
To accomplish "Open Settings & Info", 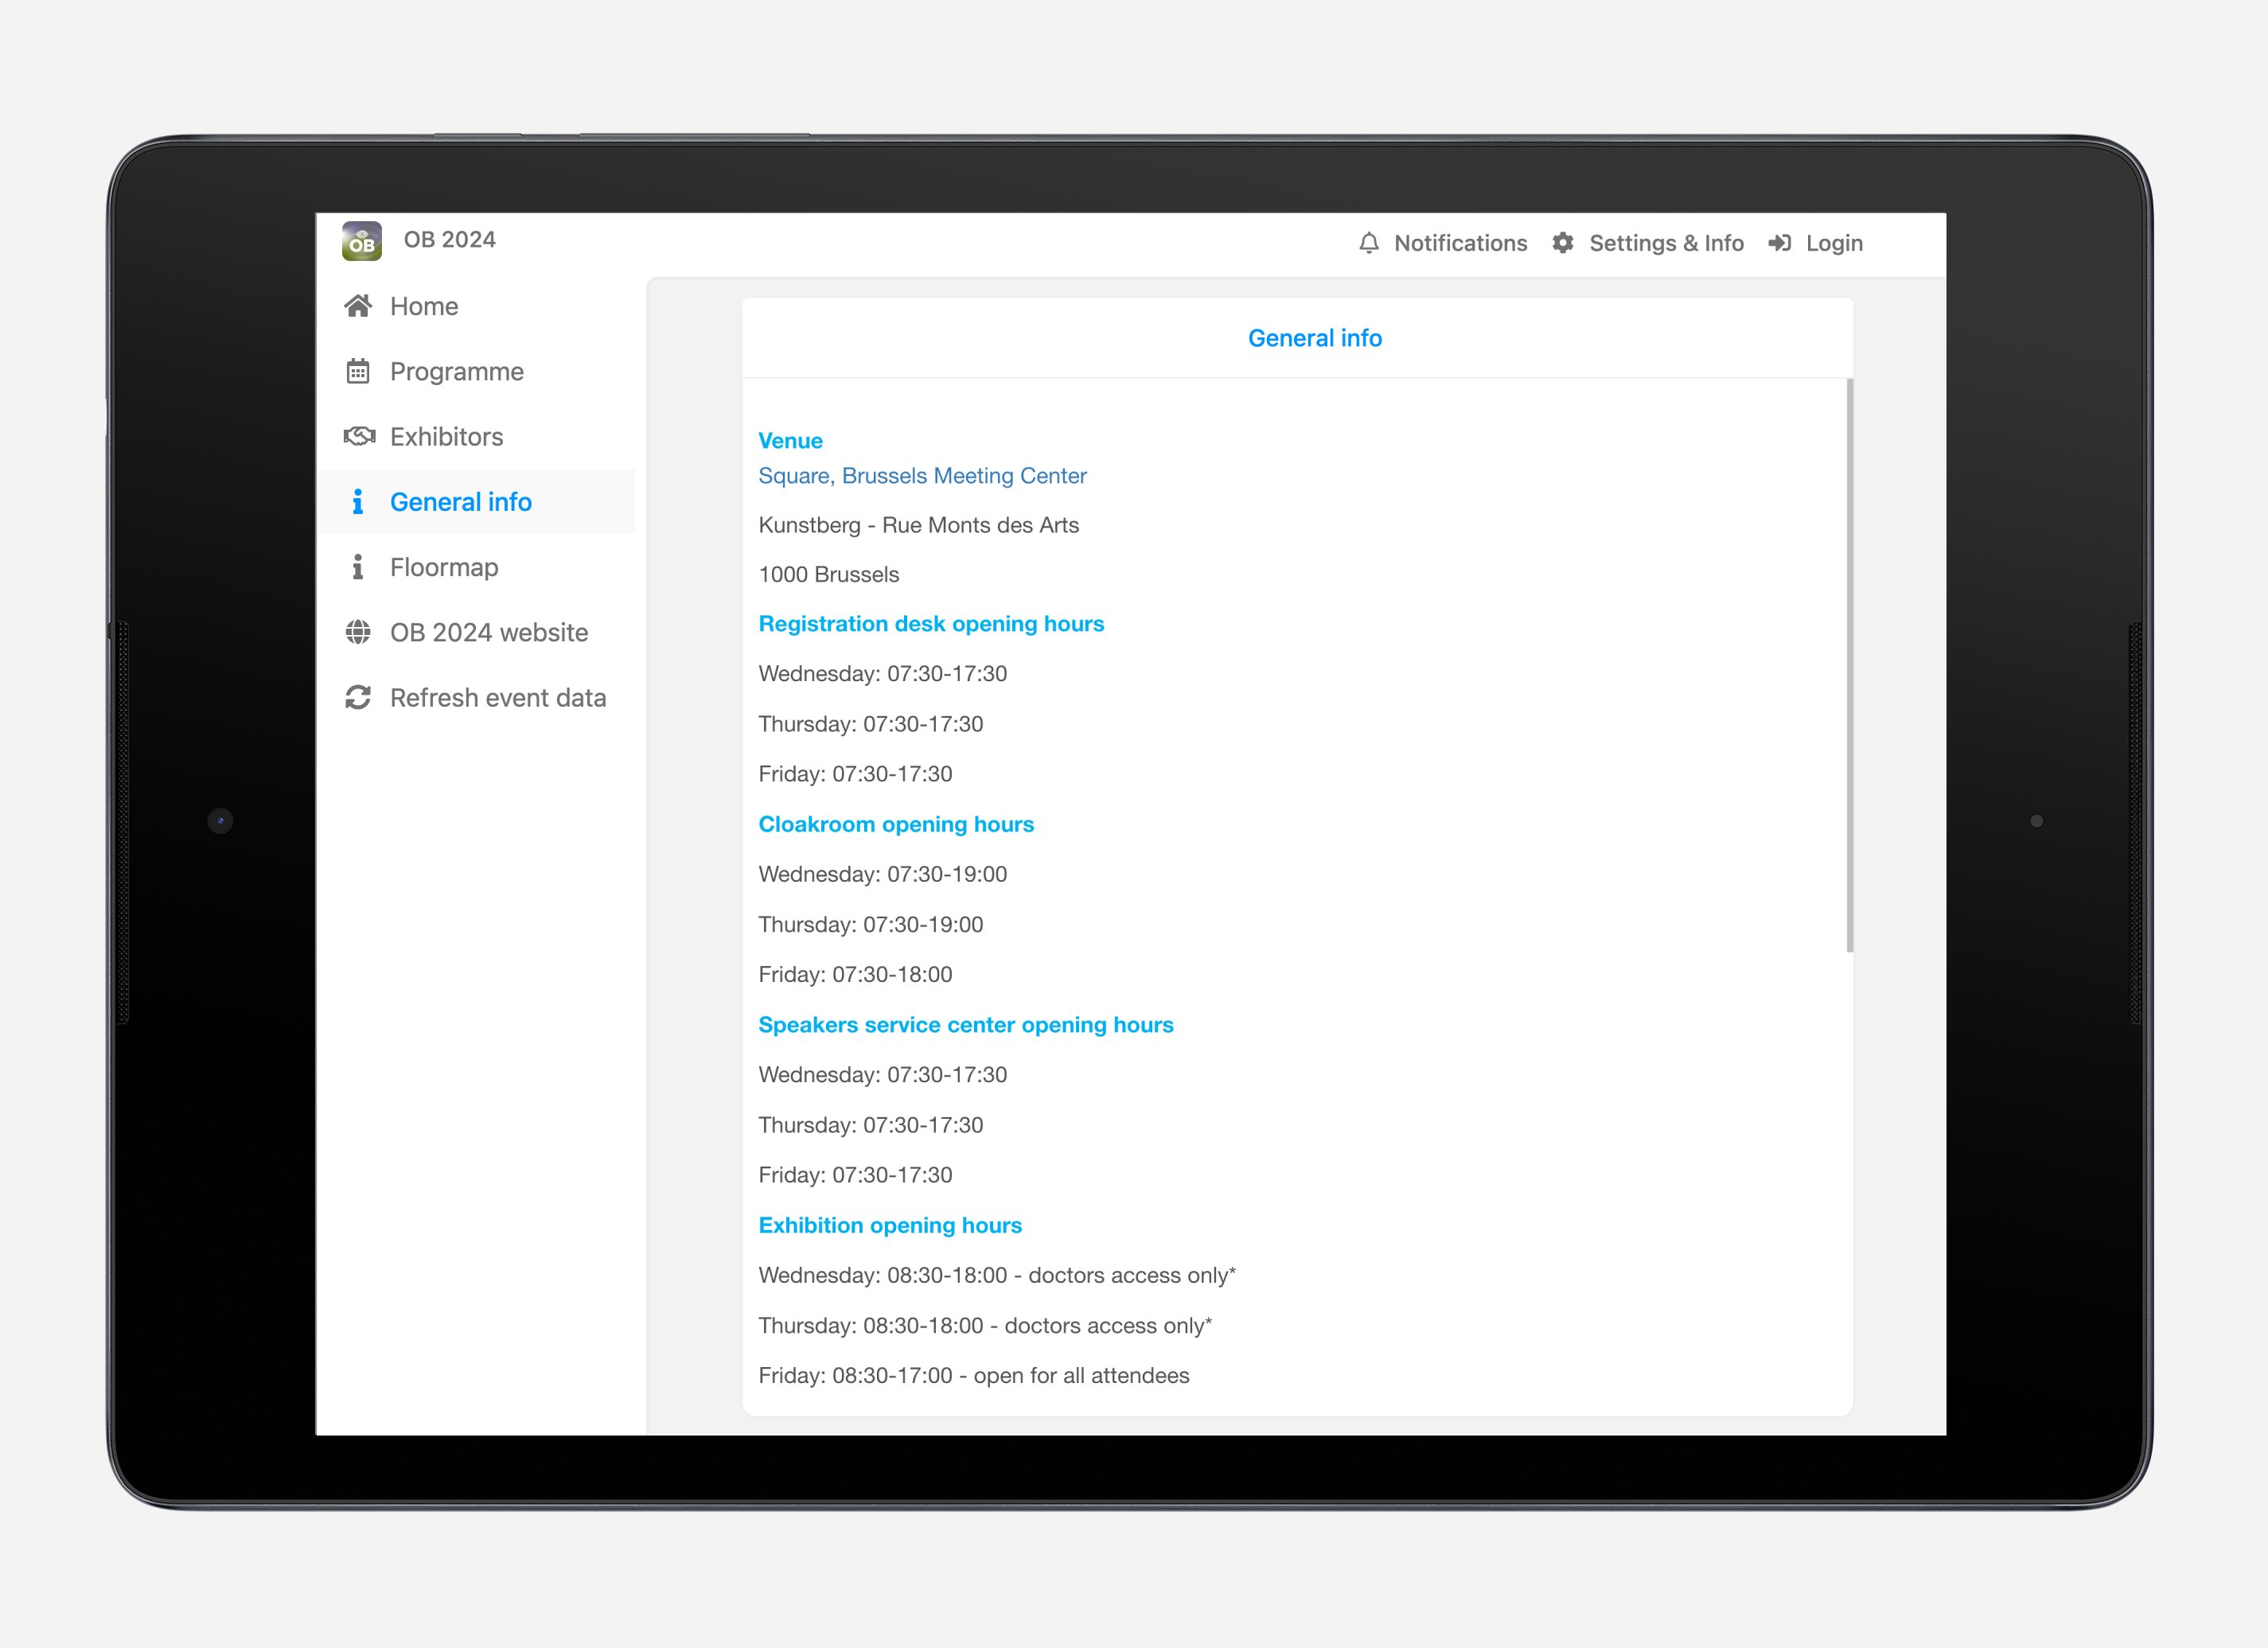I will click(1666, 243).
